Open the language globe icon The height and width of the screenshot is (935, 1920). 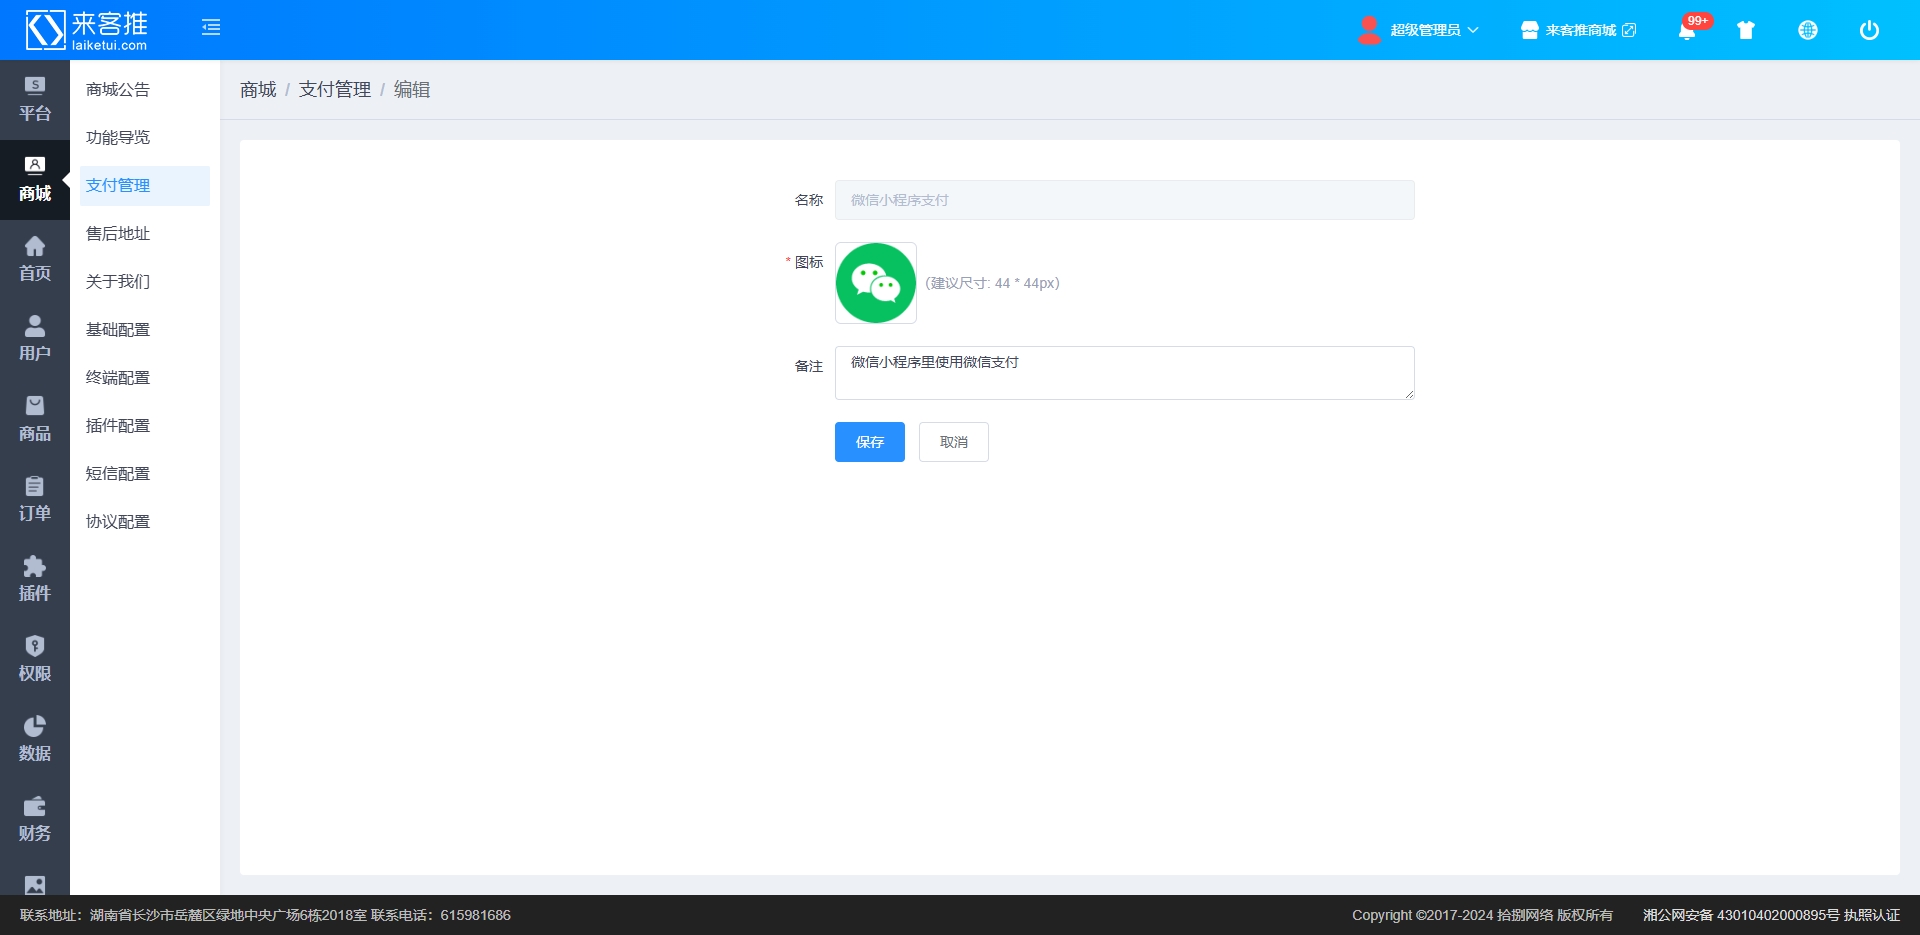(1807, 30)
